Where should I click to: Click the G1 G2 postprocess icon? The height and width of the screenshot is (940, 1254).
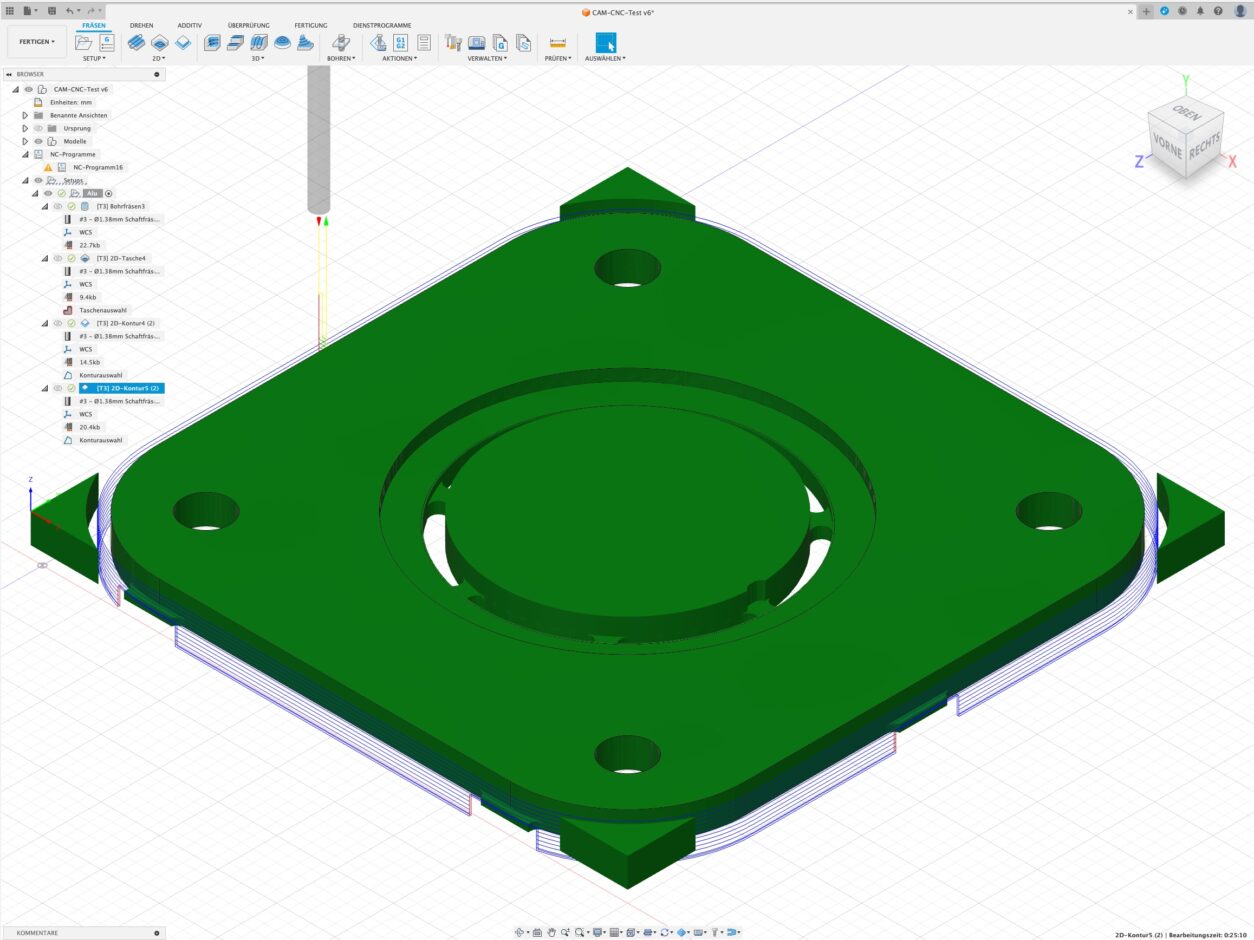click(401, 42)
